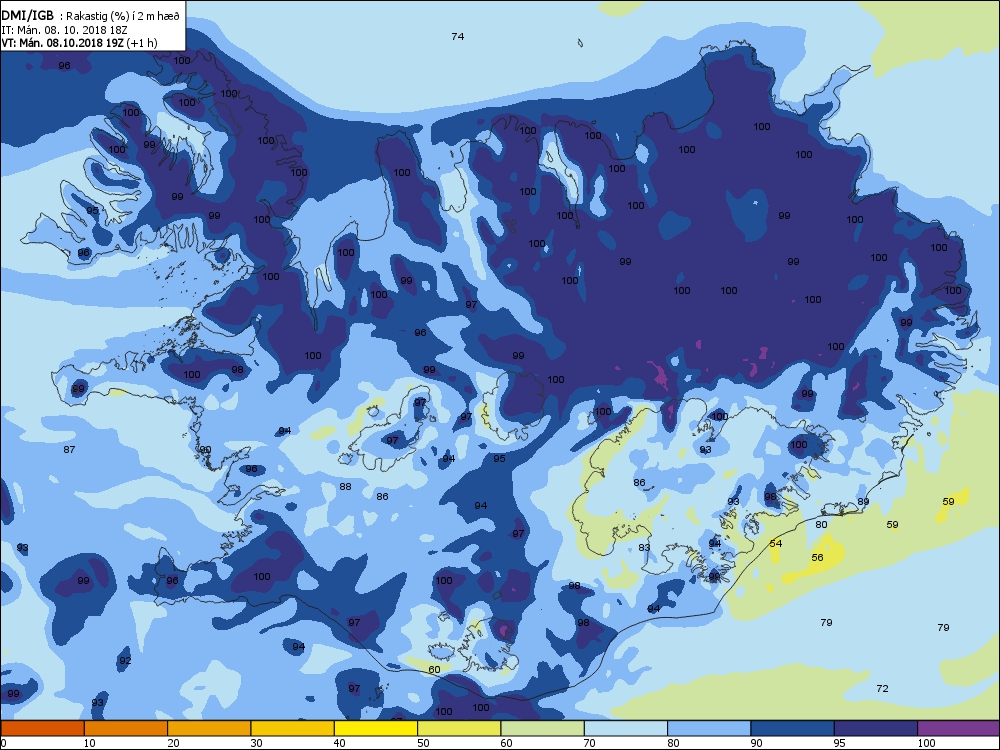The height and width of the screenshot is (750, 1000).
Task: Select the 54 humidity value on the map
Action: tap(776, 543)
